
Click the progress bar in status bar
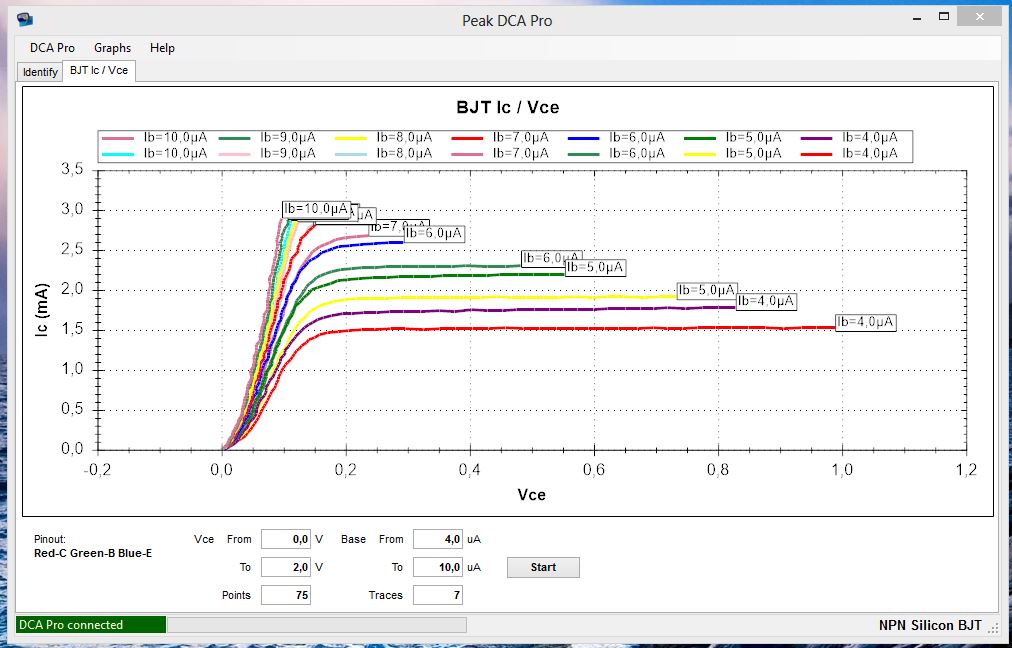click(316, 625)
